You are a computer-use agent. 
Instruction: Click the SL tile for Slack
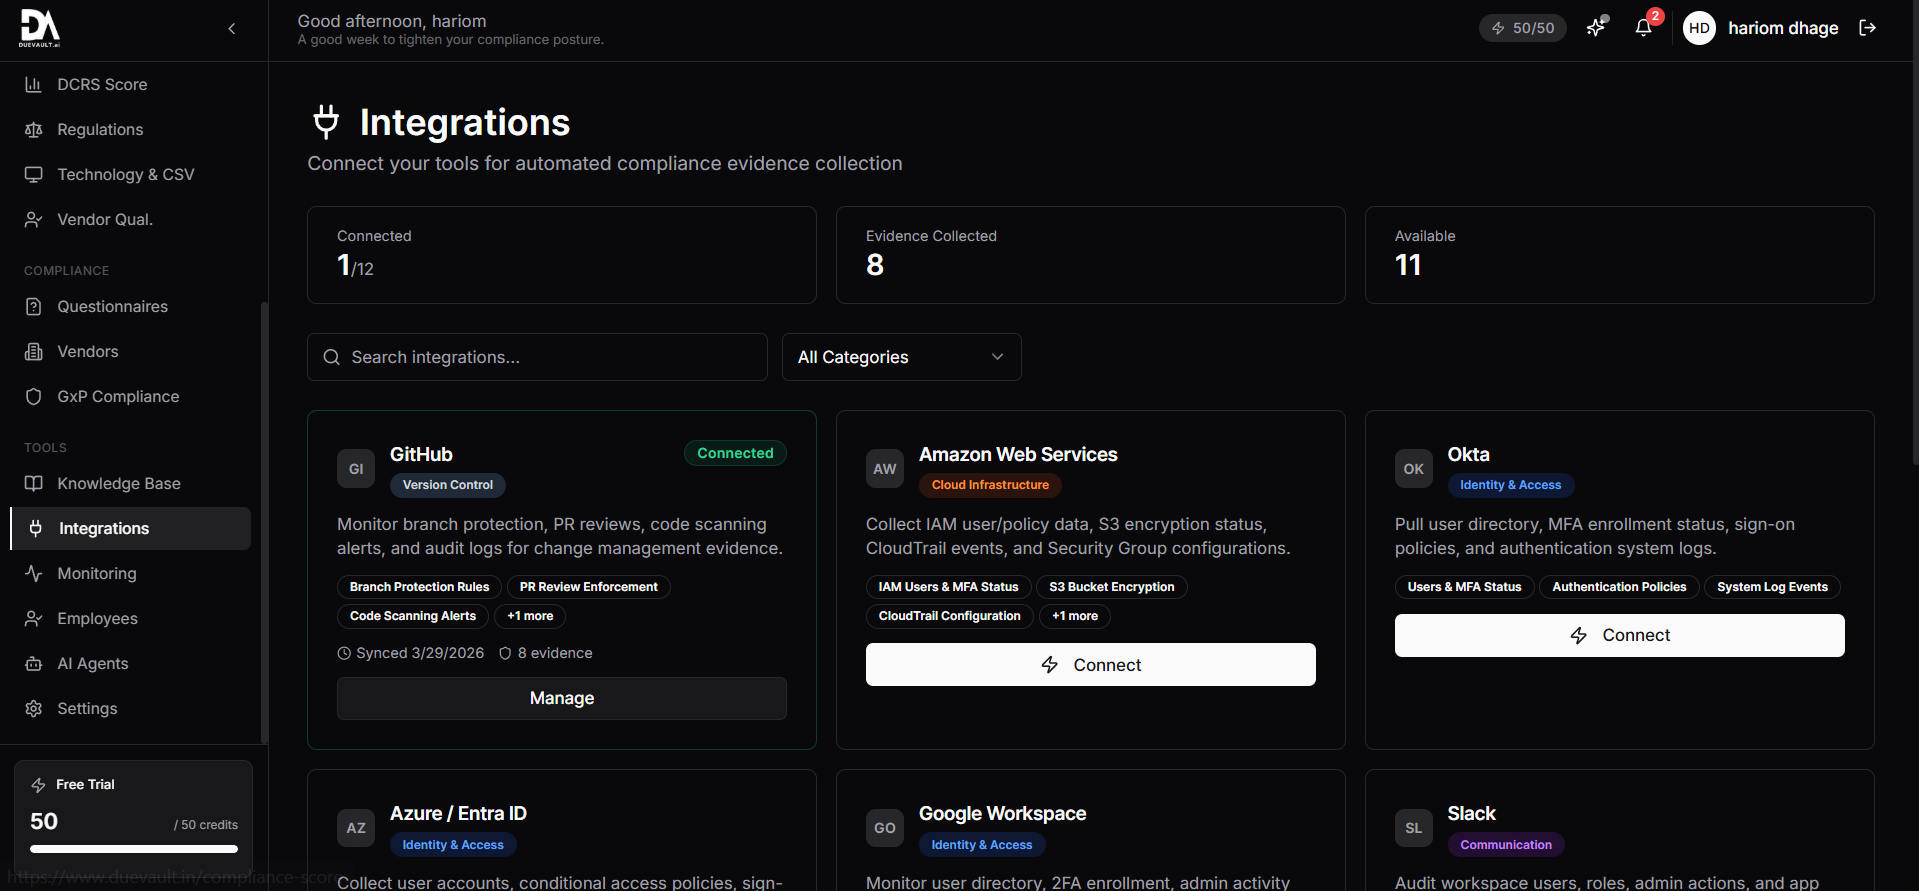(x=1414, y=828)
